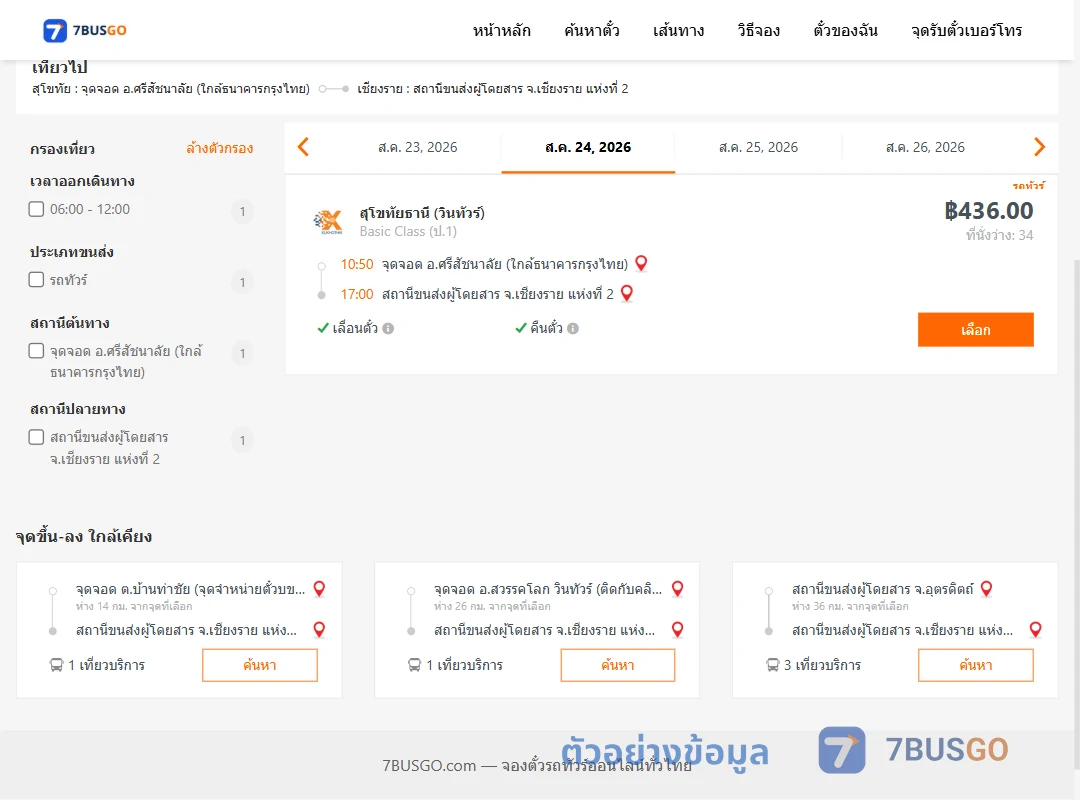Click bus icon beside 3 เที่ยวบริการ

coord(772,665)
